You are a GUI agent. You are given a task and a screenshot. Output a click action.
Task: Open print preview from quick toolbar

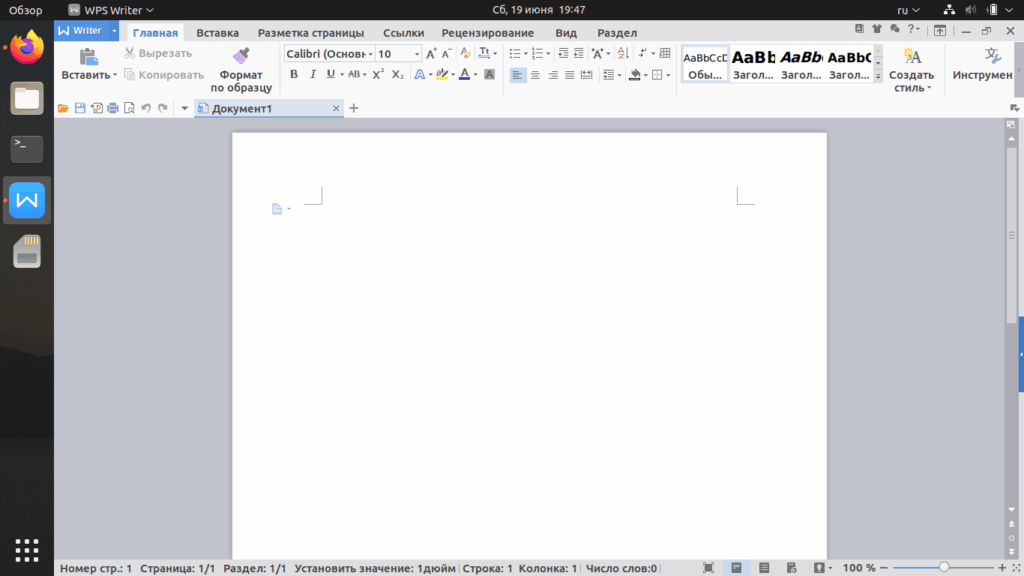click(x=129, y=108)
